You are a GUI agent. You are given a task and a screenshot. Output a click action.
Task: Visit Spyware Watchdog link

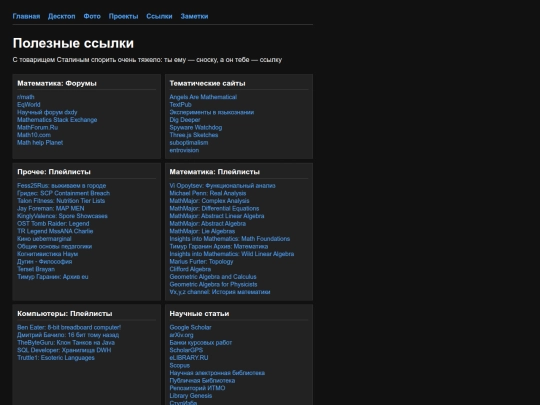(x=196, y=127)
